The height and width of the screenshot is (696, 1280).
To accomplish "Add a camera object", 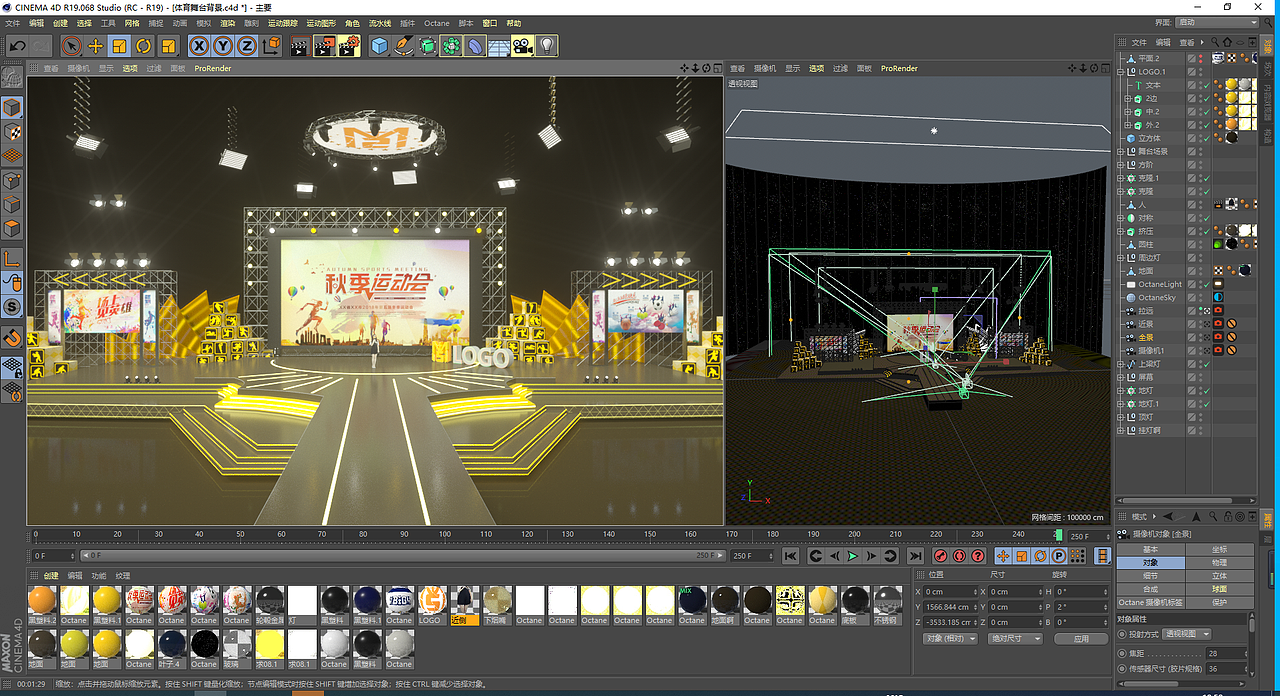I will point(523,45).
